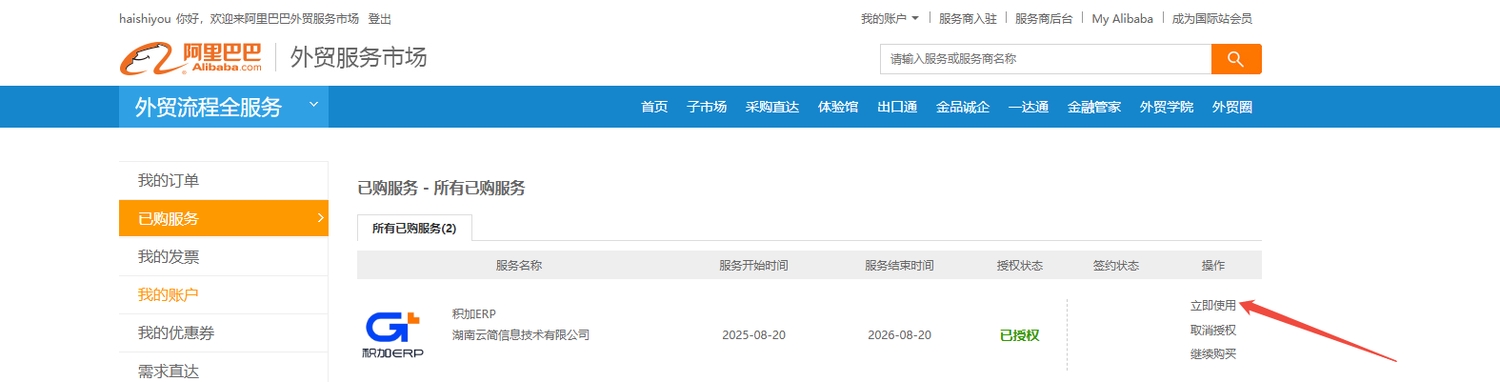This screenshot has height=382, width=1500.
Task: Click the orange search magnifier button
Action: pos(1236,59)
